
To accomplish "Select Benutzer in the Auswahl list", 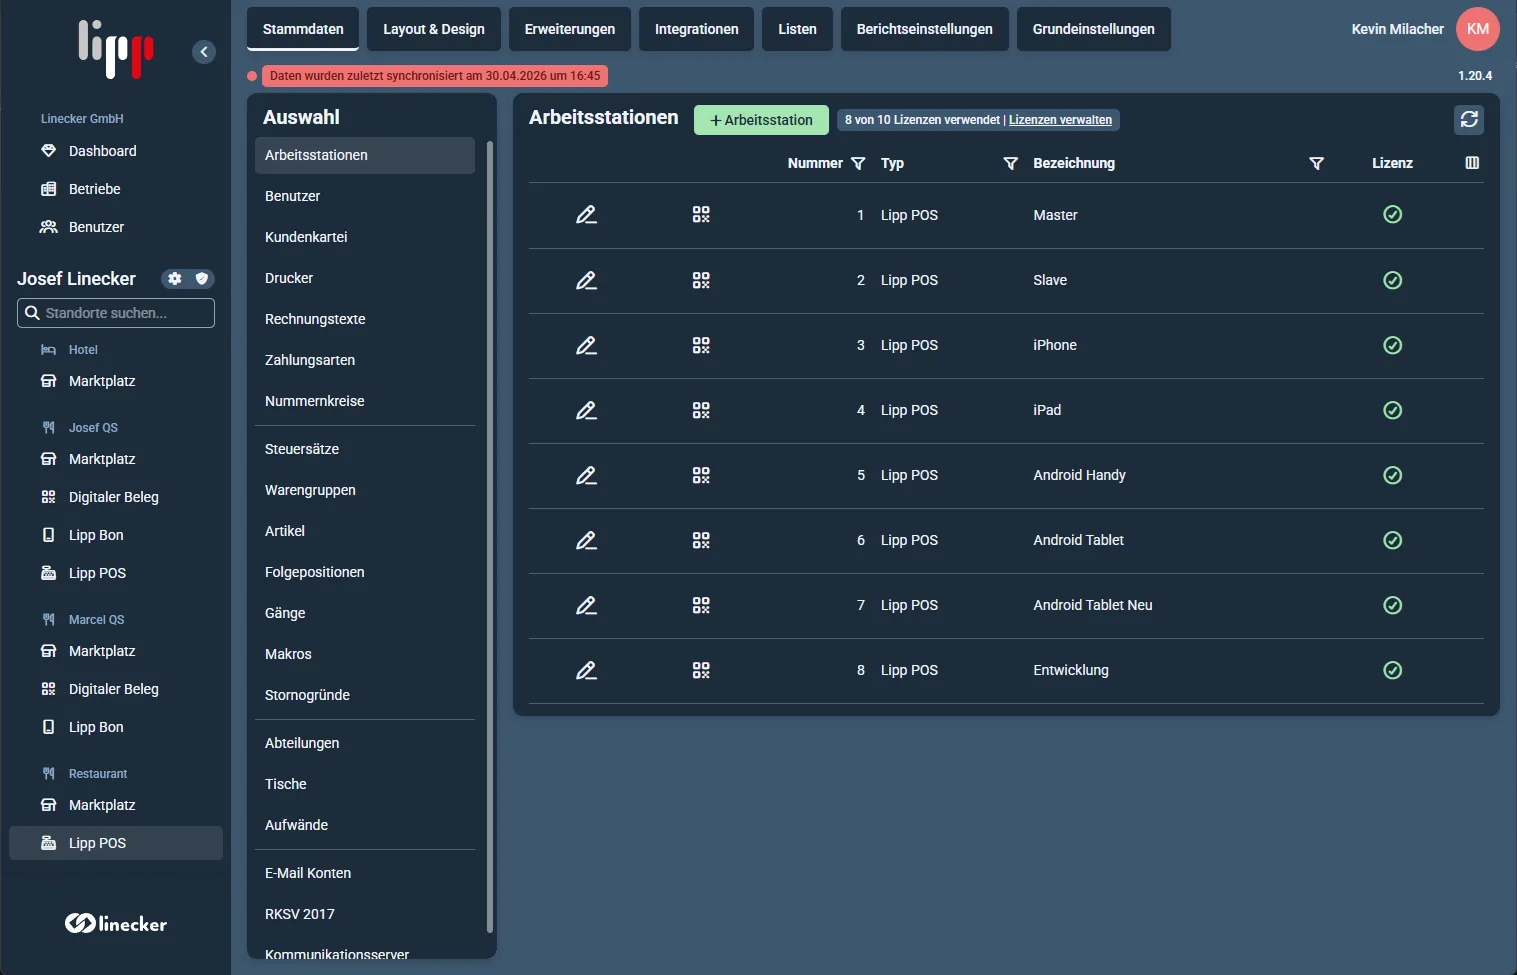I will coord(365,196).
